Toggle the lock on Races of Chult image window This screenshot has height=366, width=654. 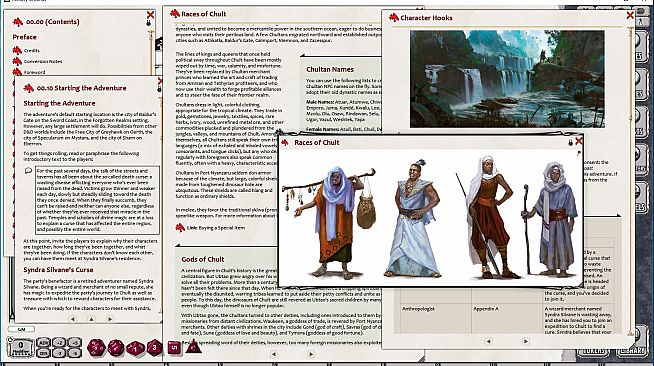click(x=571, y=143)
